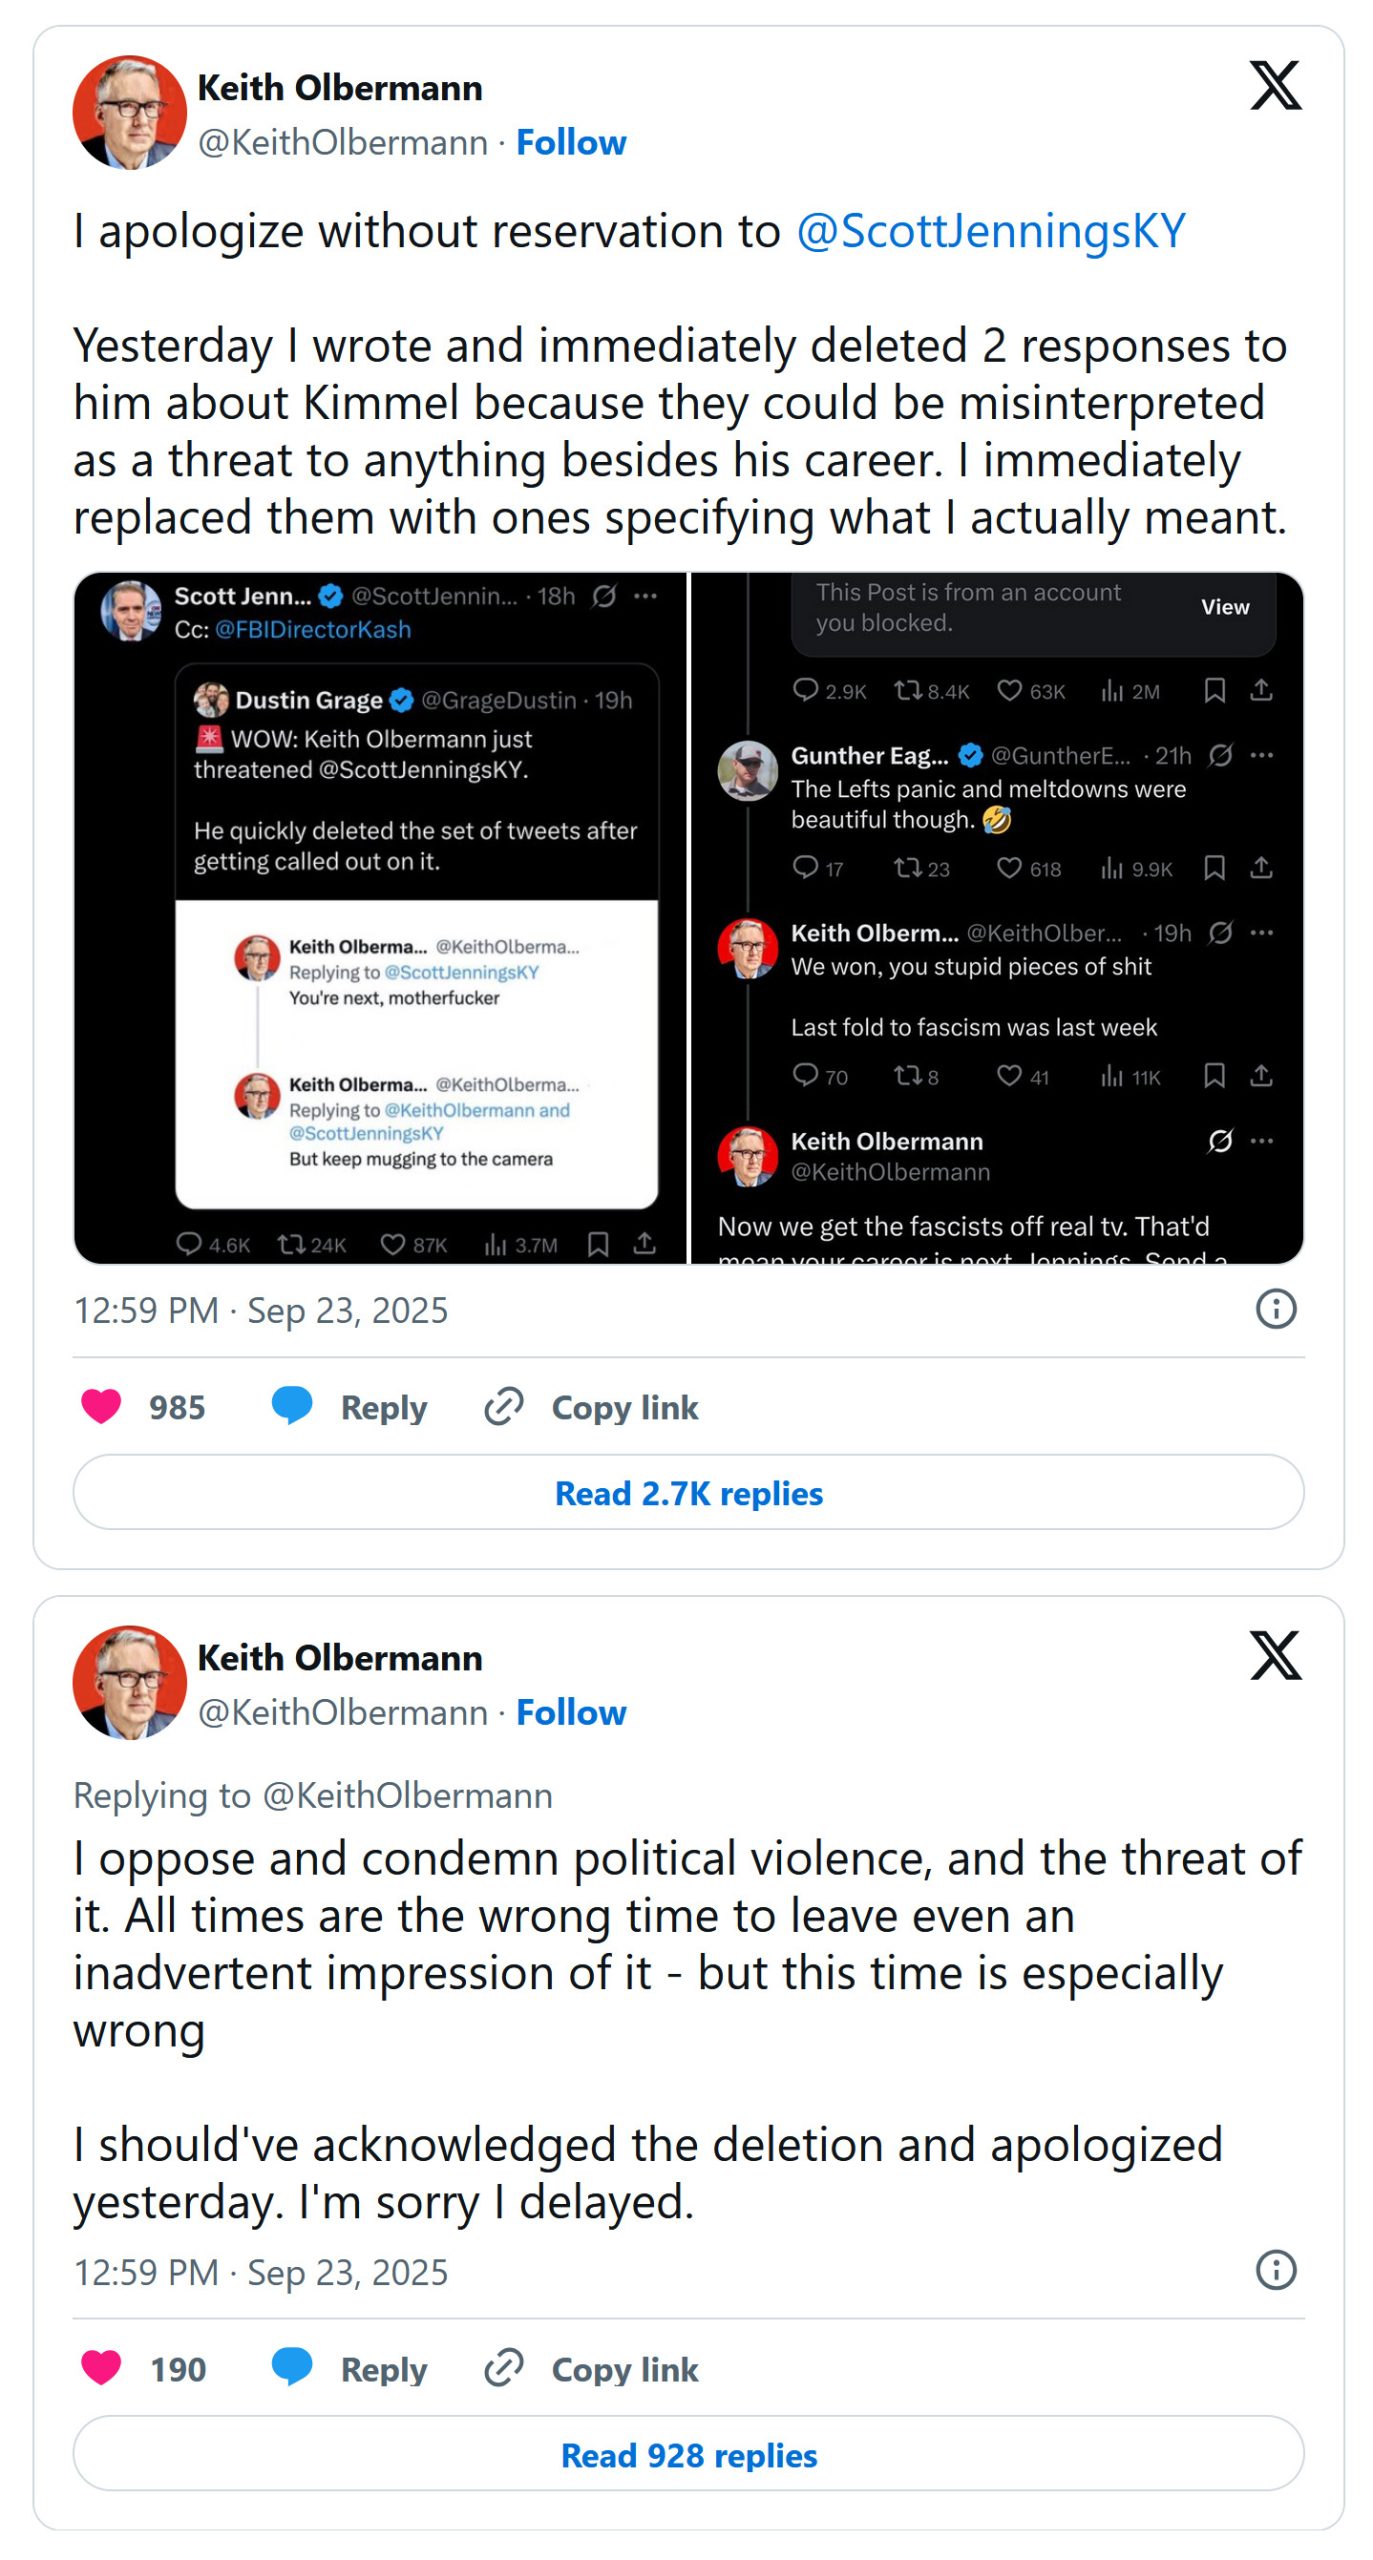Image resolution: width=1373 pixels, height=2560 pixels.
Task: Open the @ScottJenningsKY mention link
Action: tap(989, 231)
